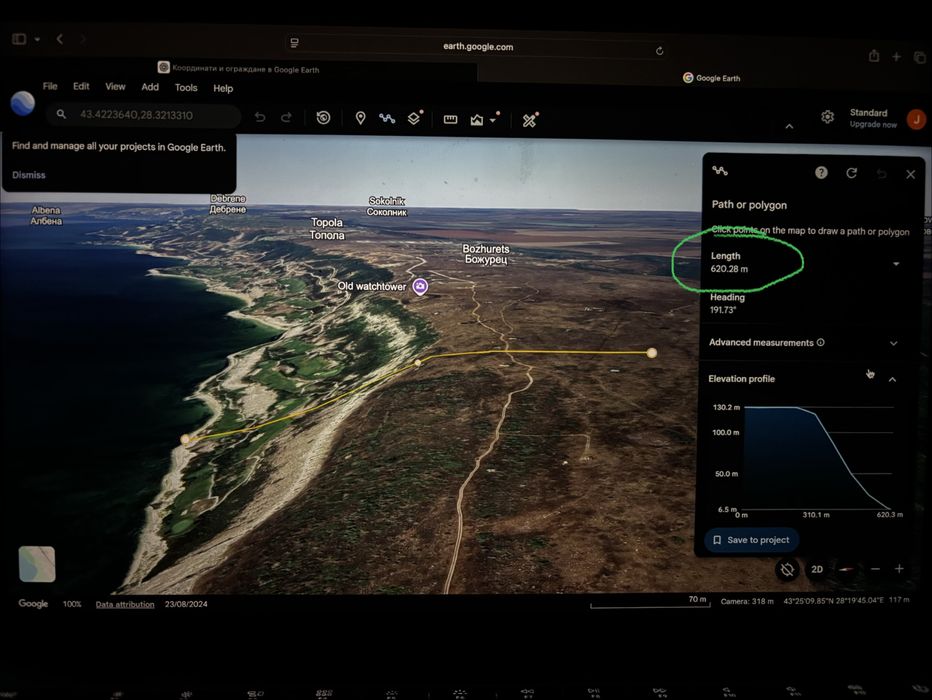Click the help question mark in panel
The height and width of the screenshot is (700, 932).
point(821,172)
